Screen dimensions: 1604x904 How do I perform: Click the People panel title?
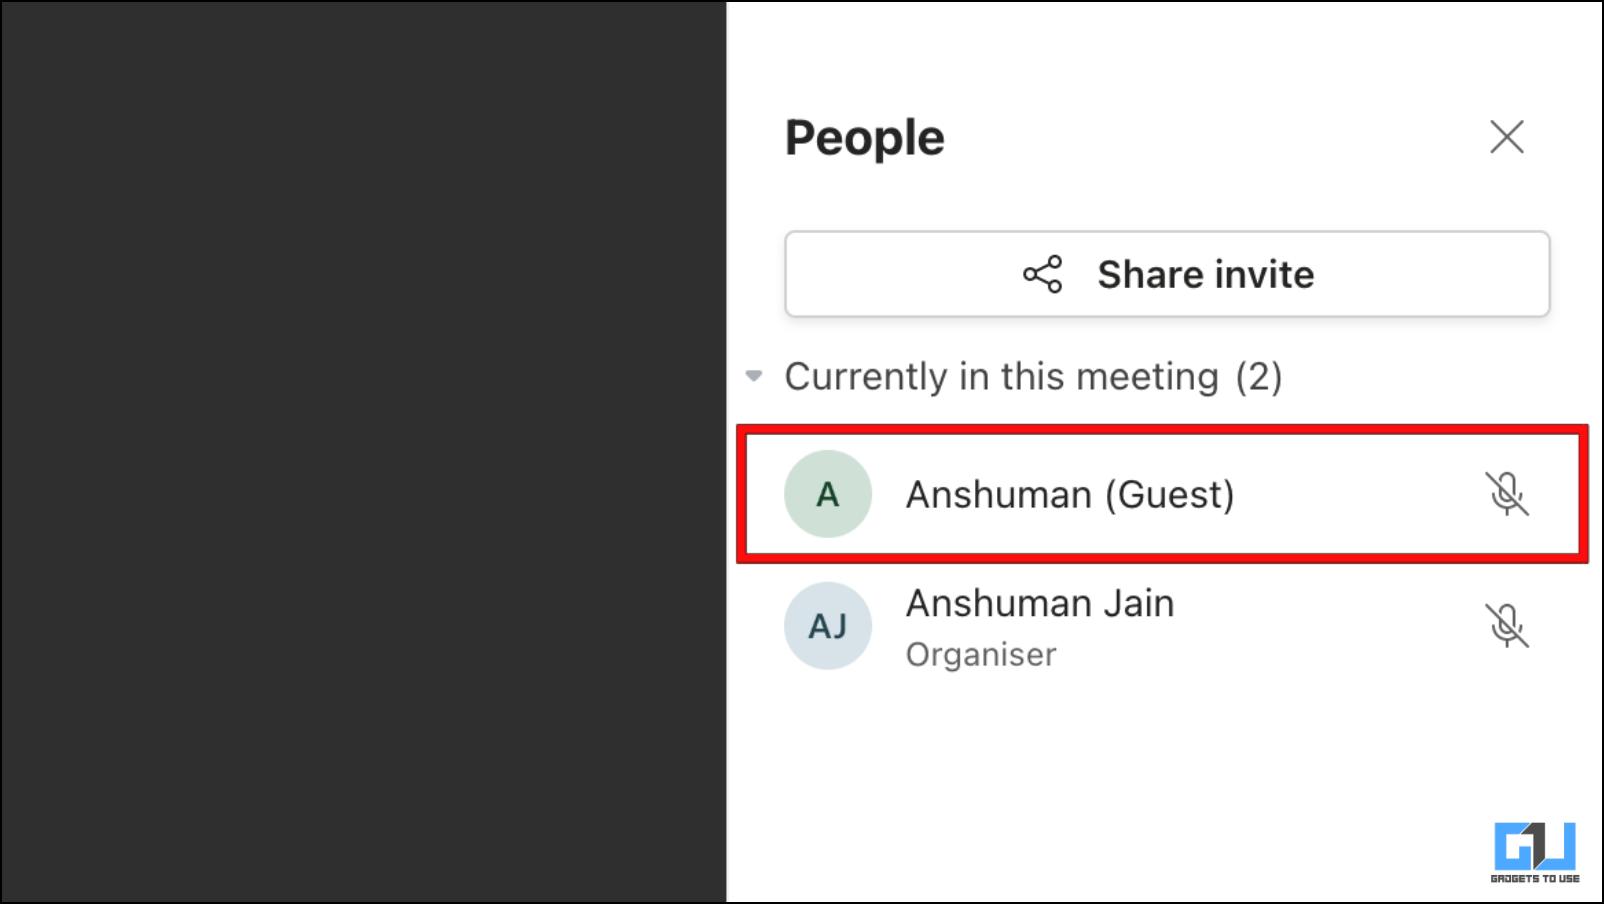coord(864,138)
